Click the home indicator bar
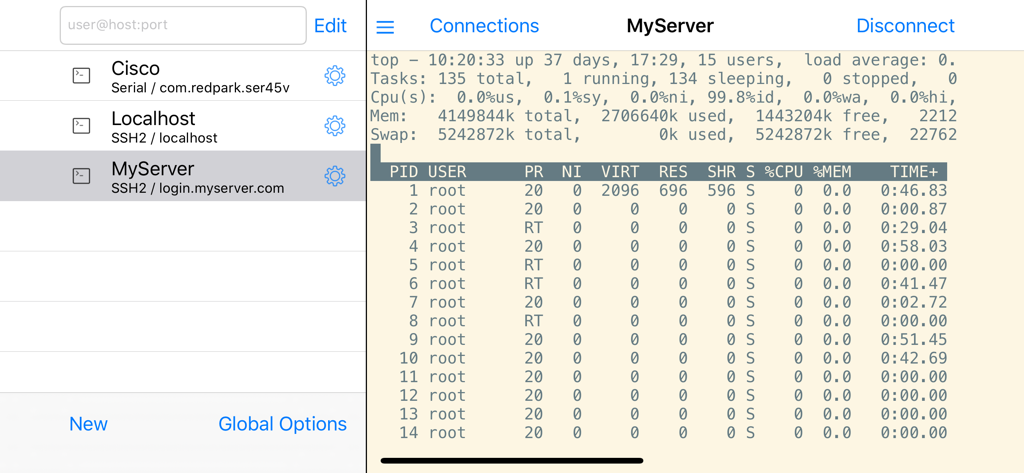Image resolution: width=1024 pixels, height=473 pixels. [x=511, y=461]
